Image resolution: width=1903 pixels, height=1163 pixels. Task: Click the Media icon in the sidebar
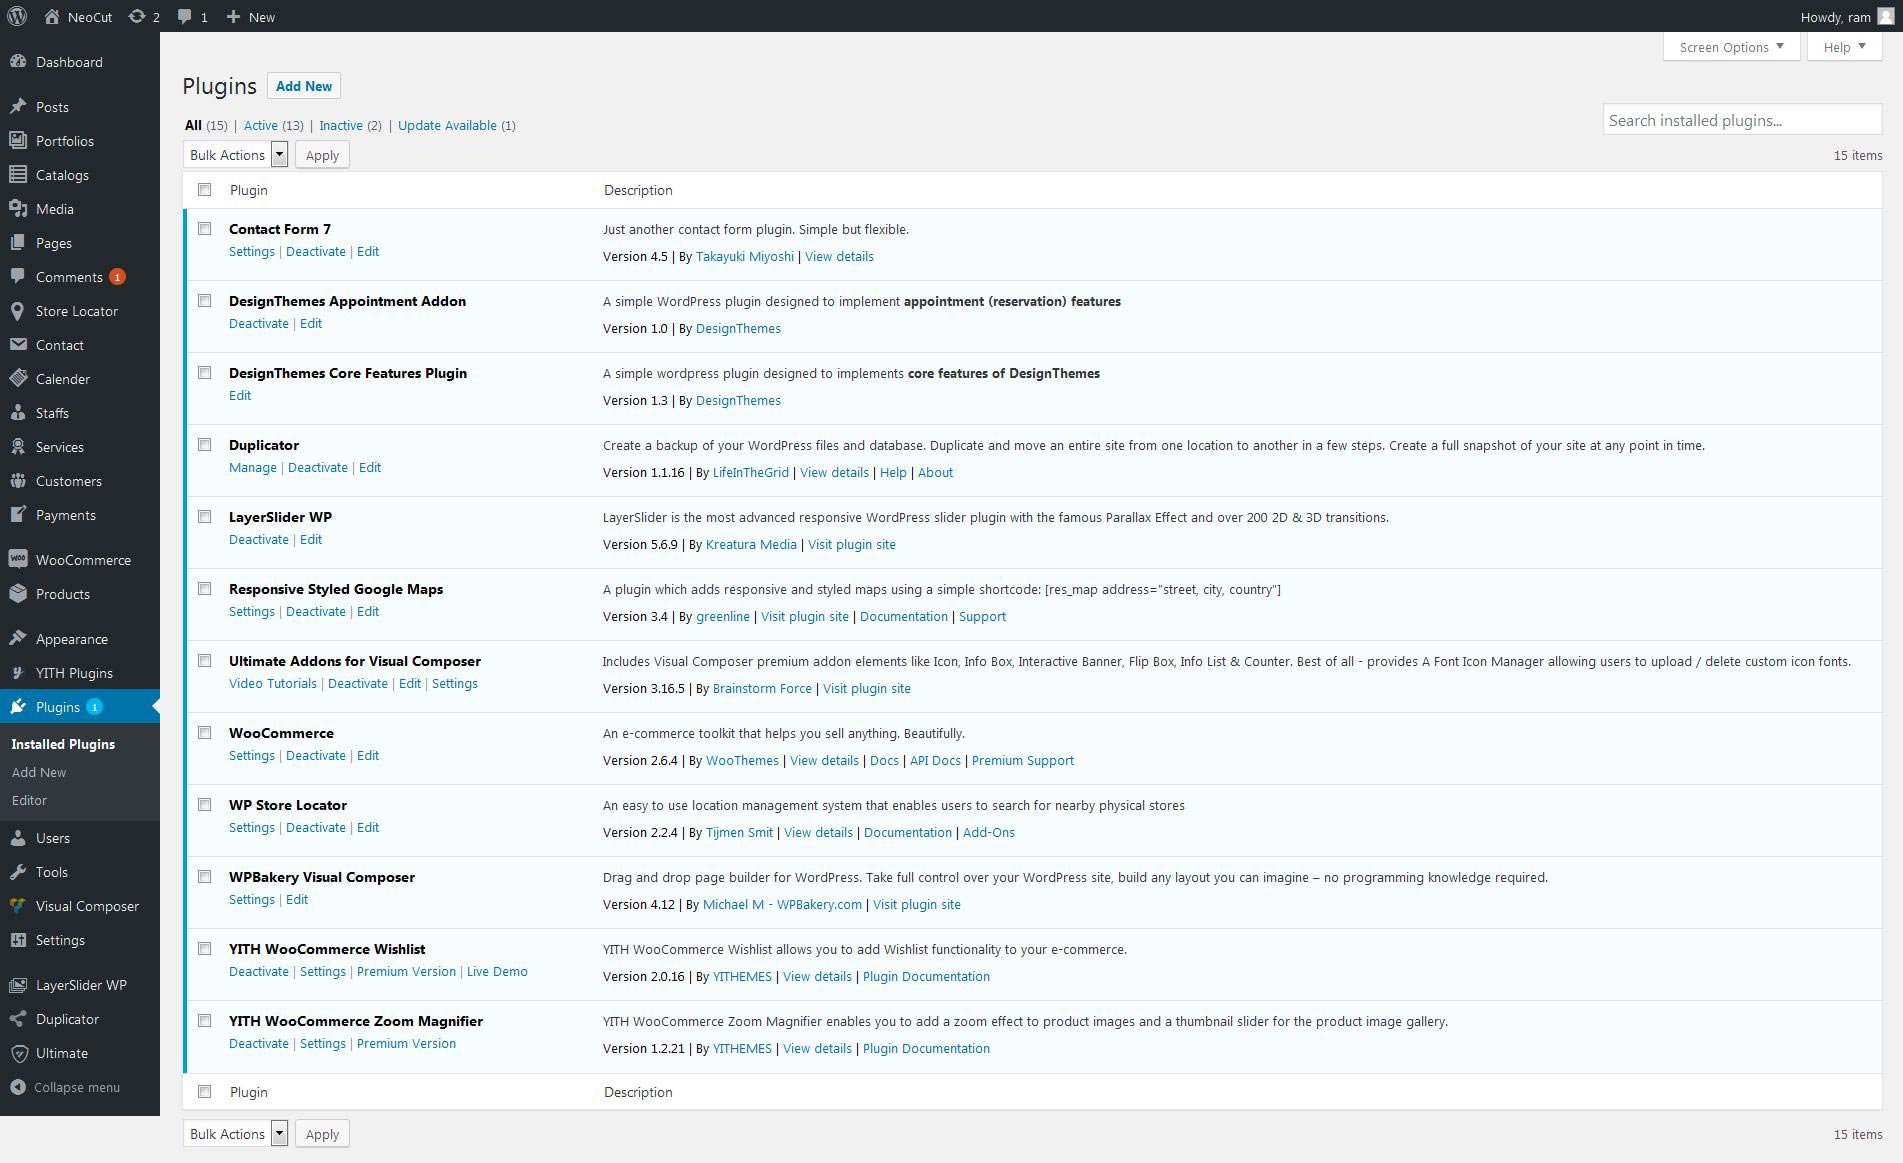17,209
